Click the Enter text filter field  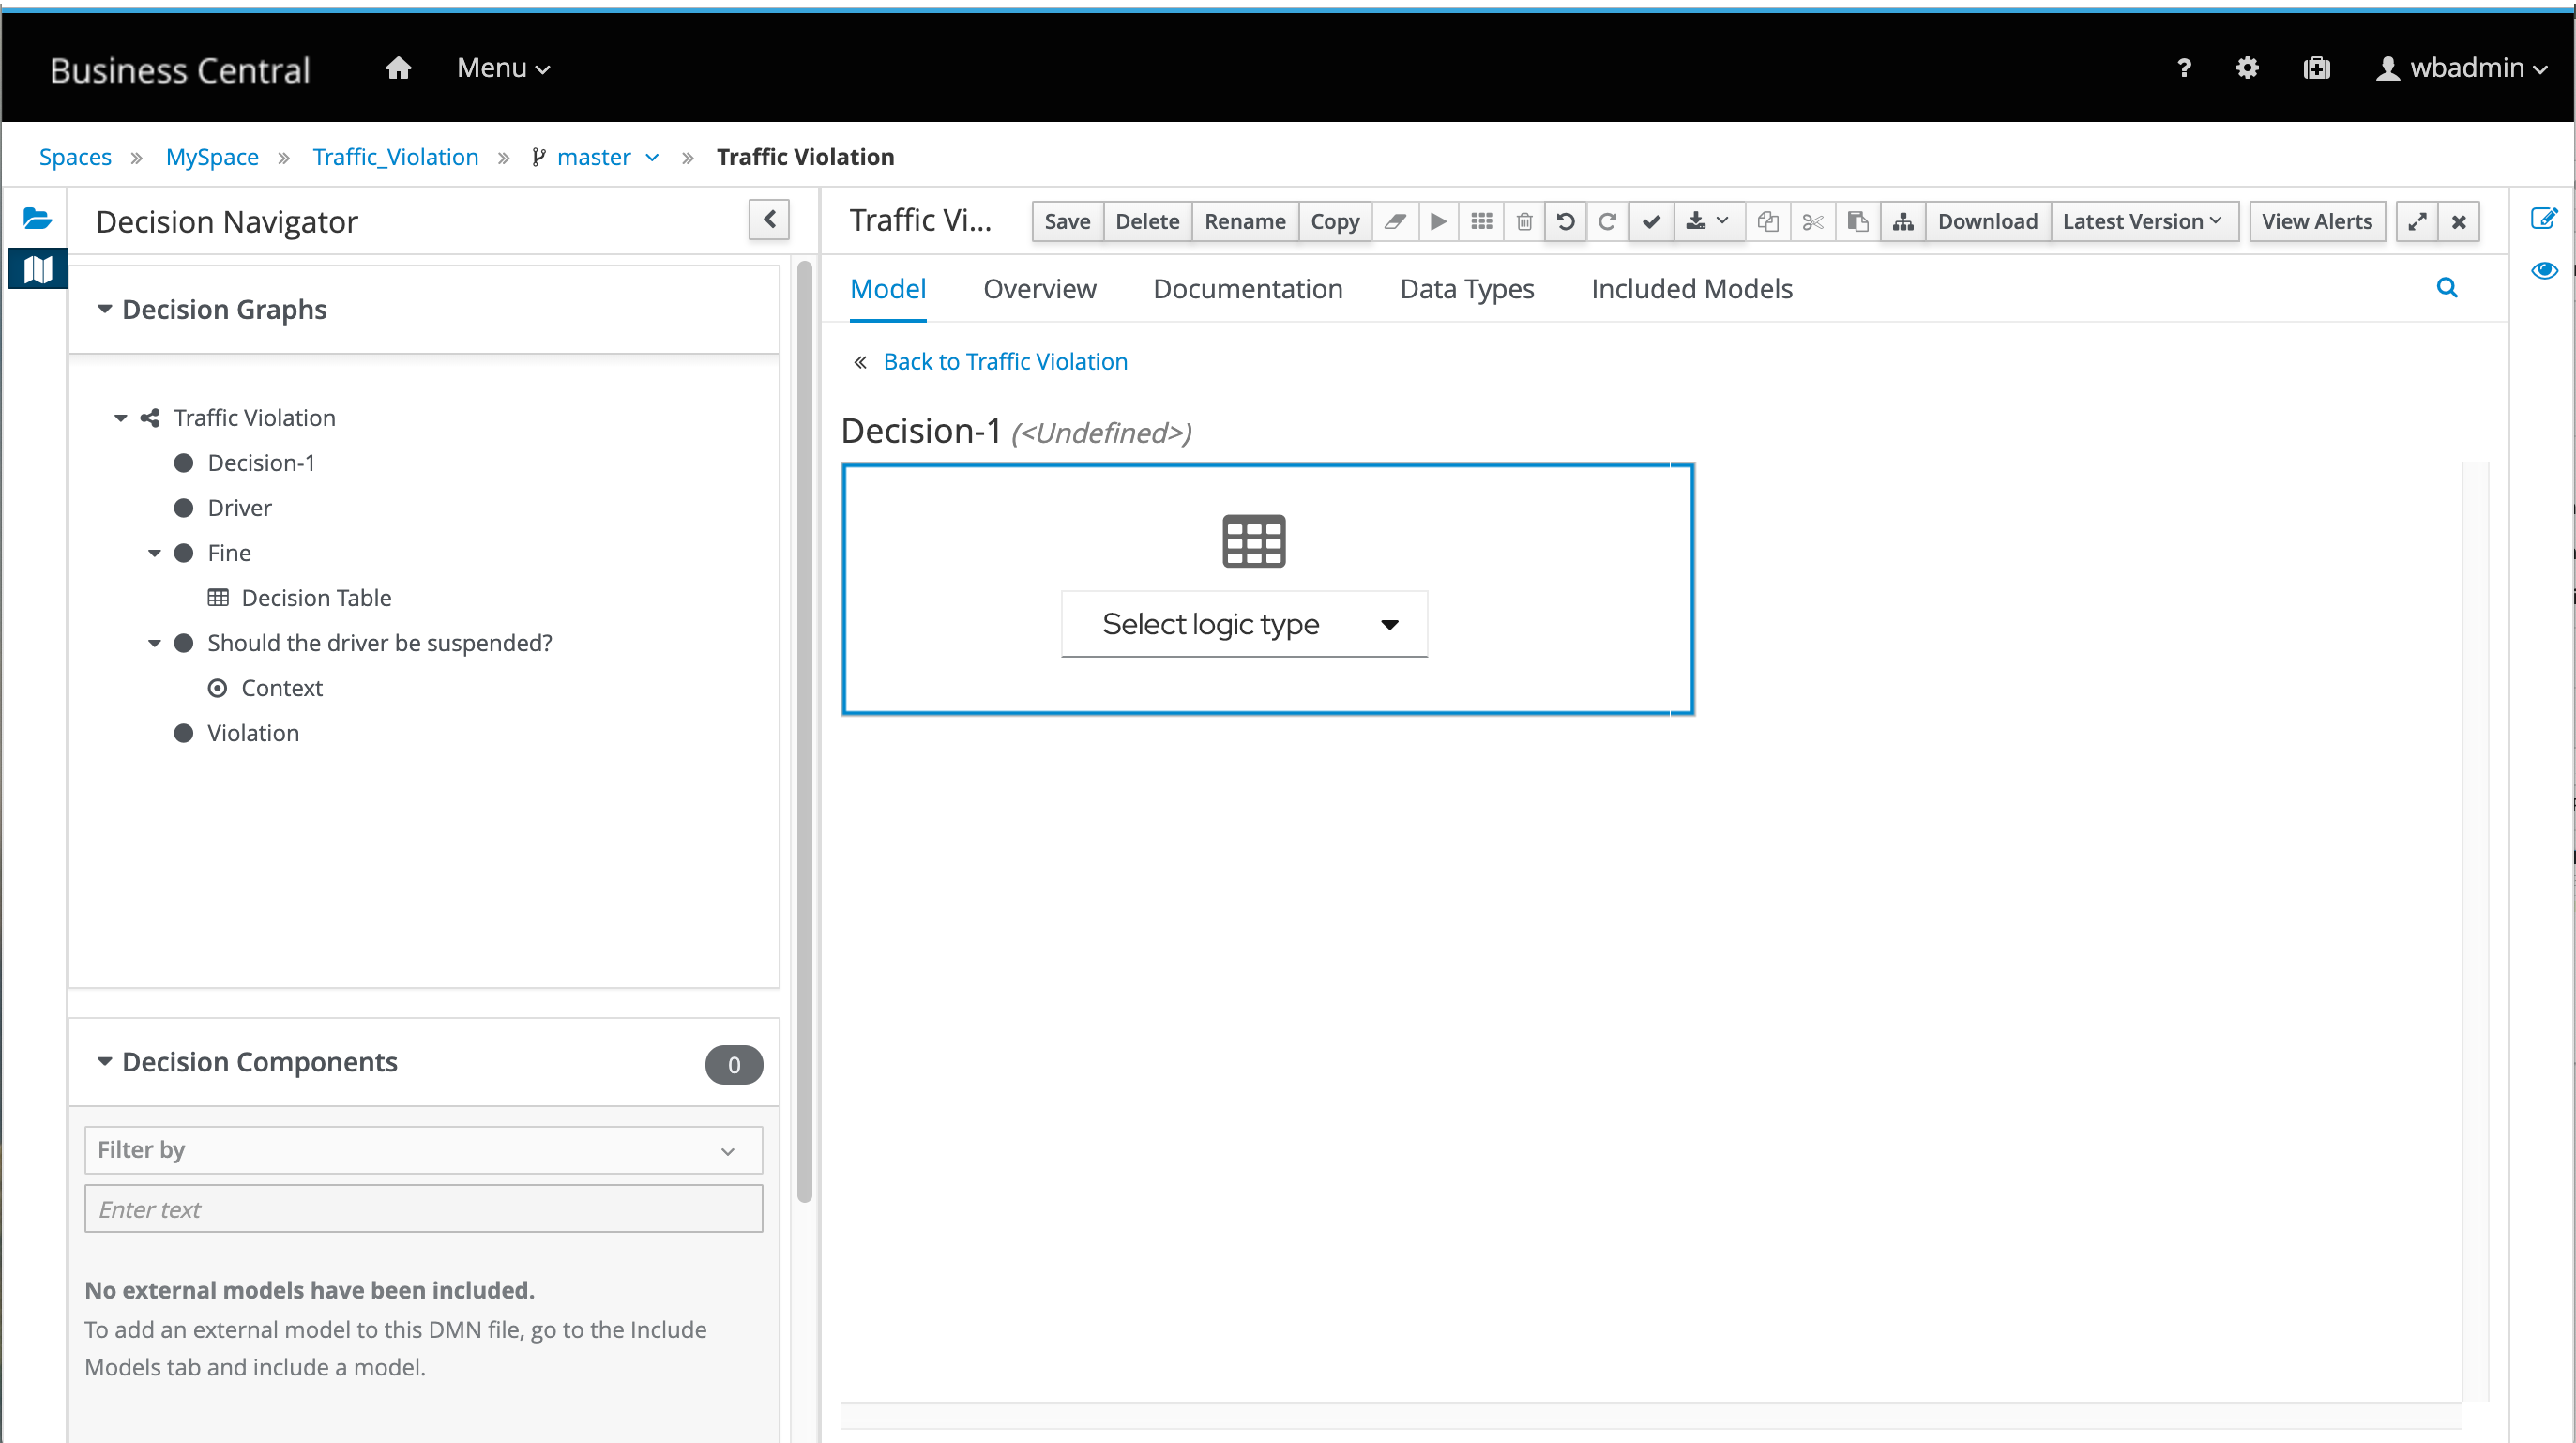[423, 1209]
